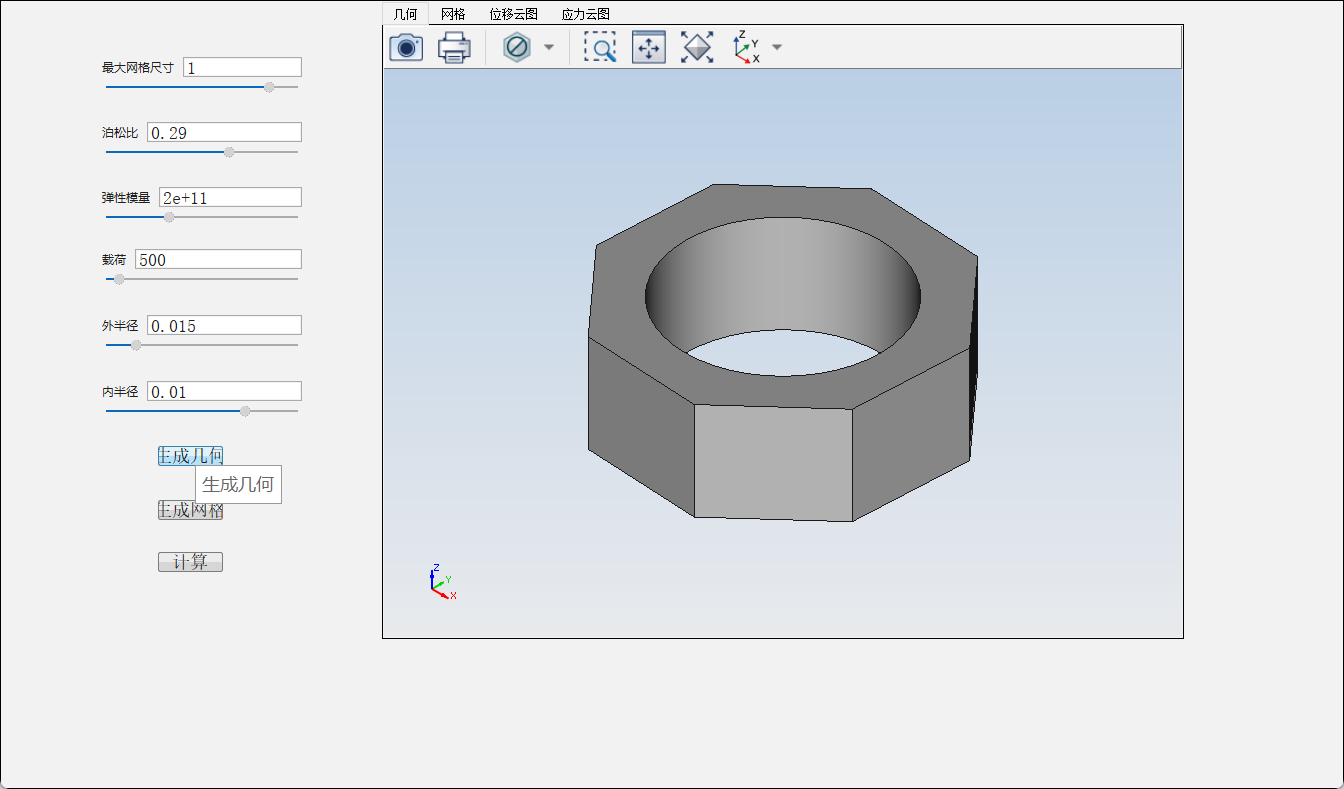Click the 外半径 slider handle
The width and height of the screenshot is (1344, 789).
point(136,345)
